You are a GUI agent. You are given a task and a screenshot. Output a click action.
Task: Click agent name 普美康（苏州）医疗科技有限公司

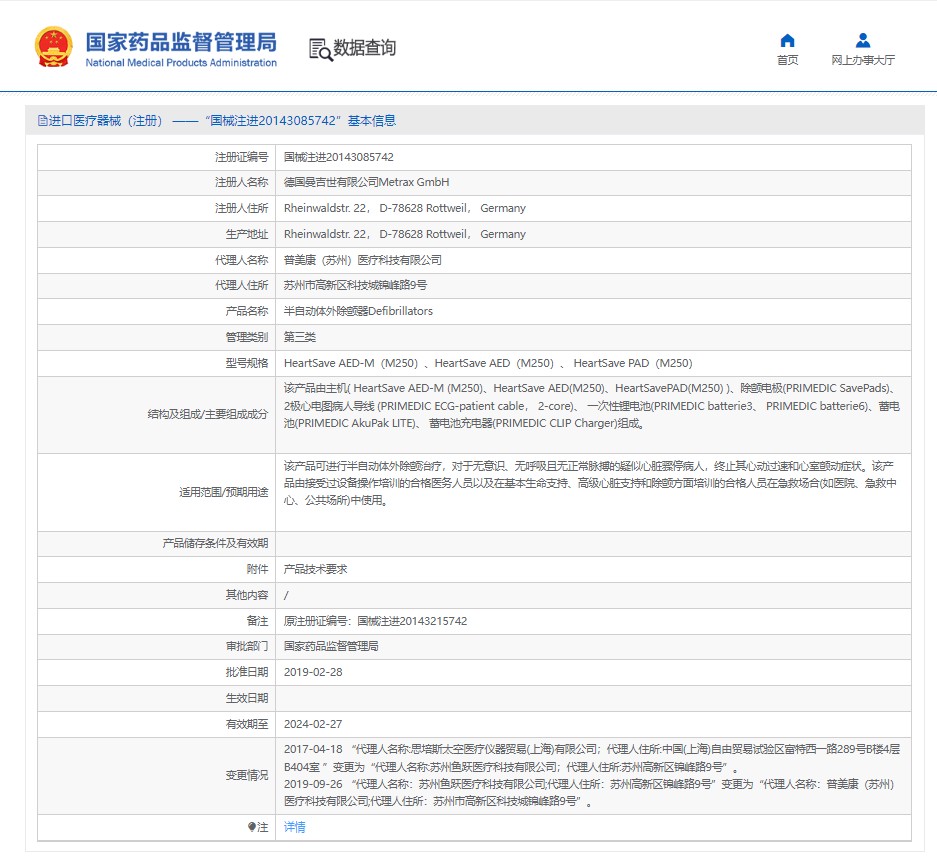coord(363,260)
